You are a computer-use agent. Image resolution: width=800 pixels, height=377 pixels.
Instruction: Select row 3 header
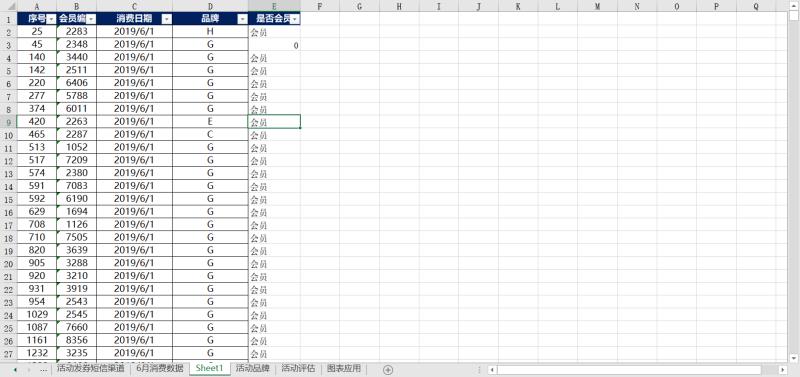[x=8, y=44]
